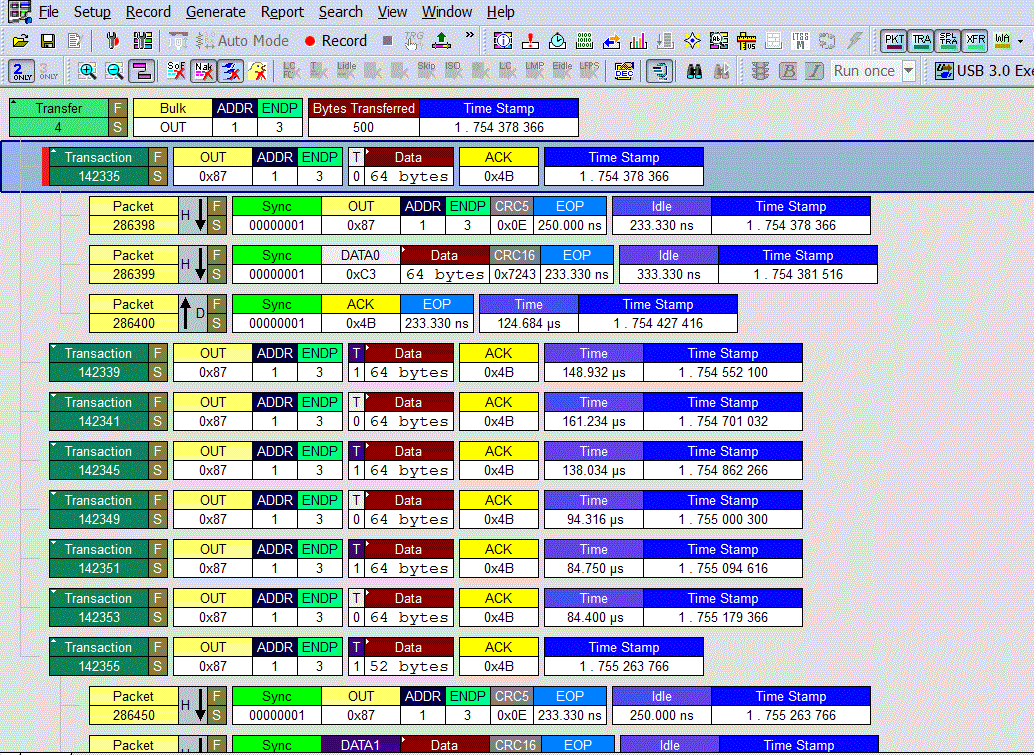Image resolution: width=1034 pixels, height=755 pixels.
Task: Open Display Options colored wrench icon
Action: tap(142, 41)
